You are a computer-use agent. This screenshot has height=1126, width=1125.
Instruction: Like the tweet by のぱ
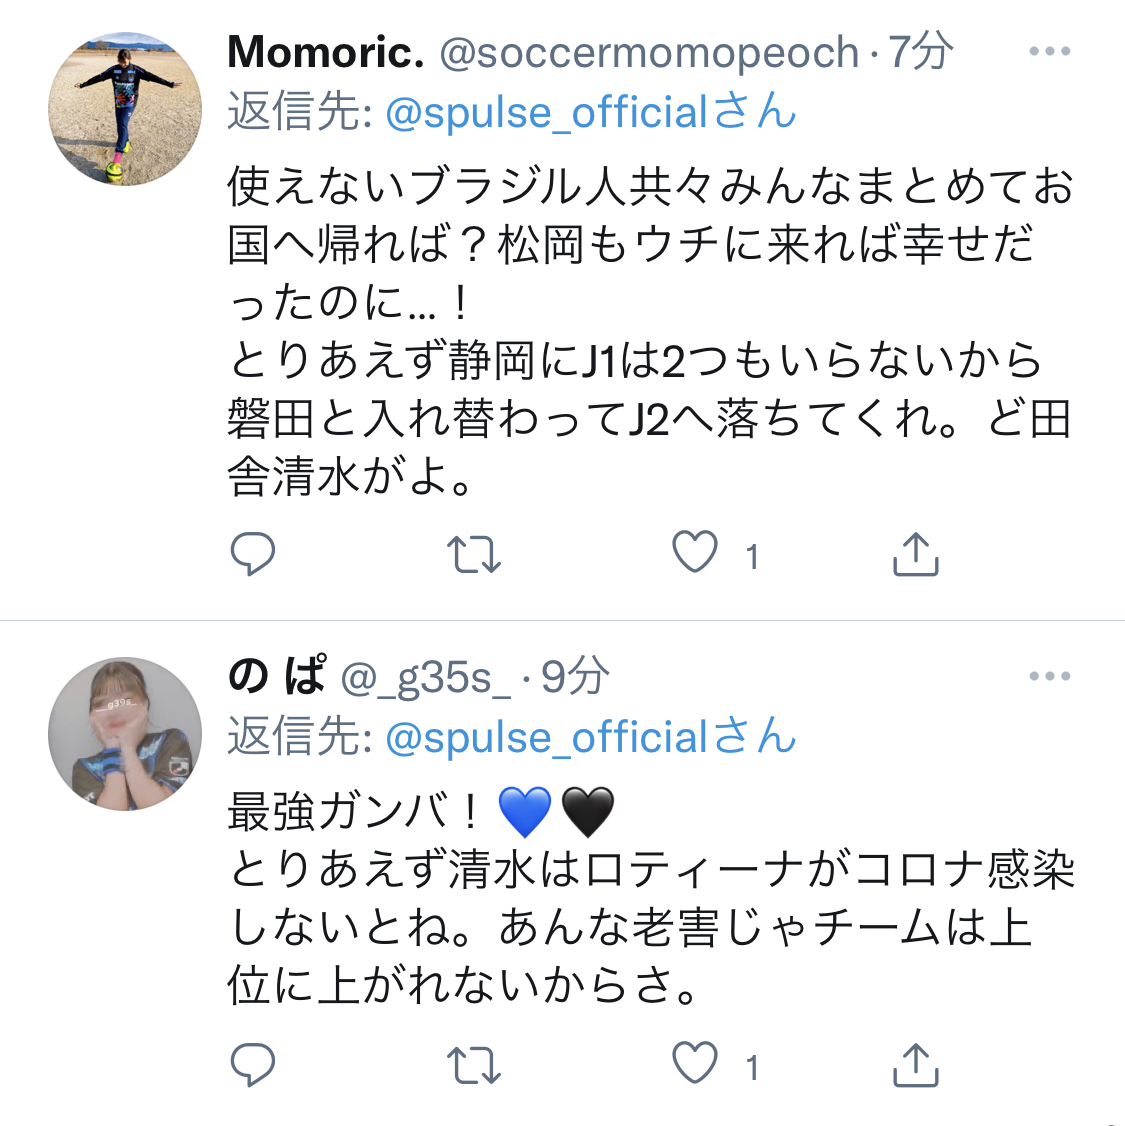click(x=695, y=1064)
